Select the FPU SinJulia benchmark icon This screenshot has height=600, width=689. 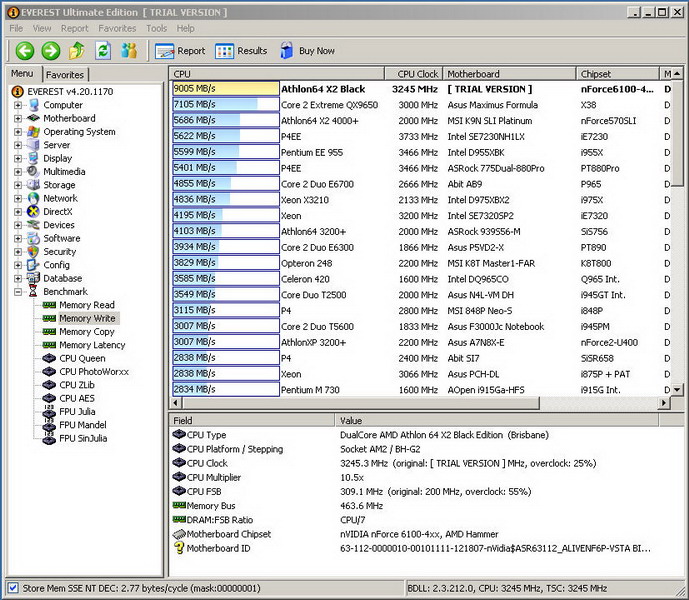[x=49, y=438]
